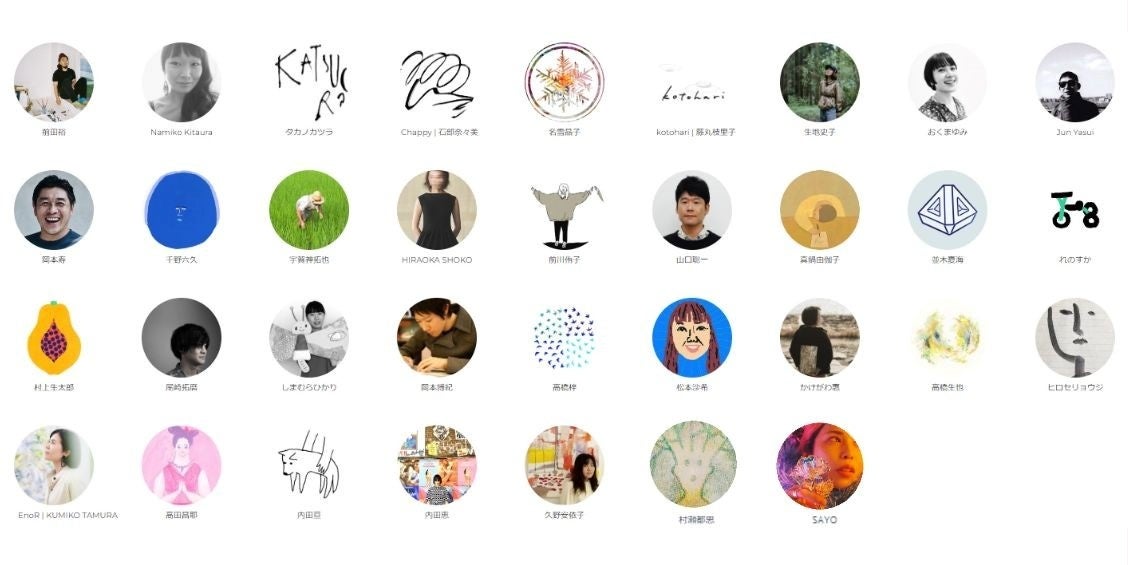The image size is (1128, 565).
Task: Open the geometric diamond logo avatar
Action: tap(947, 210)
